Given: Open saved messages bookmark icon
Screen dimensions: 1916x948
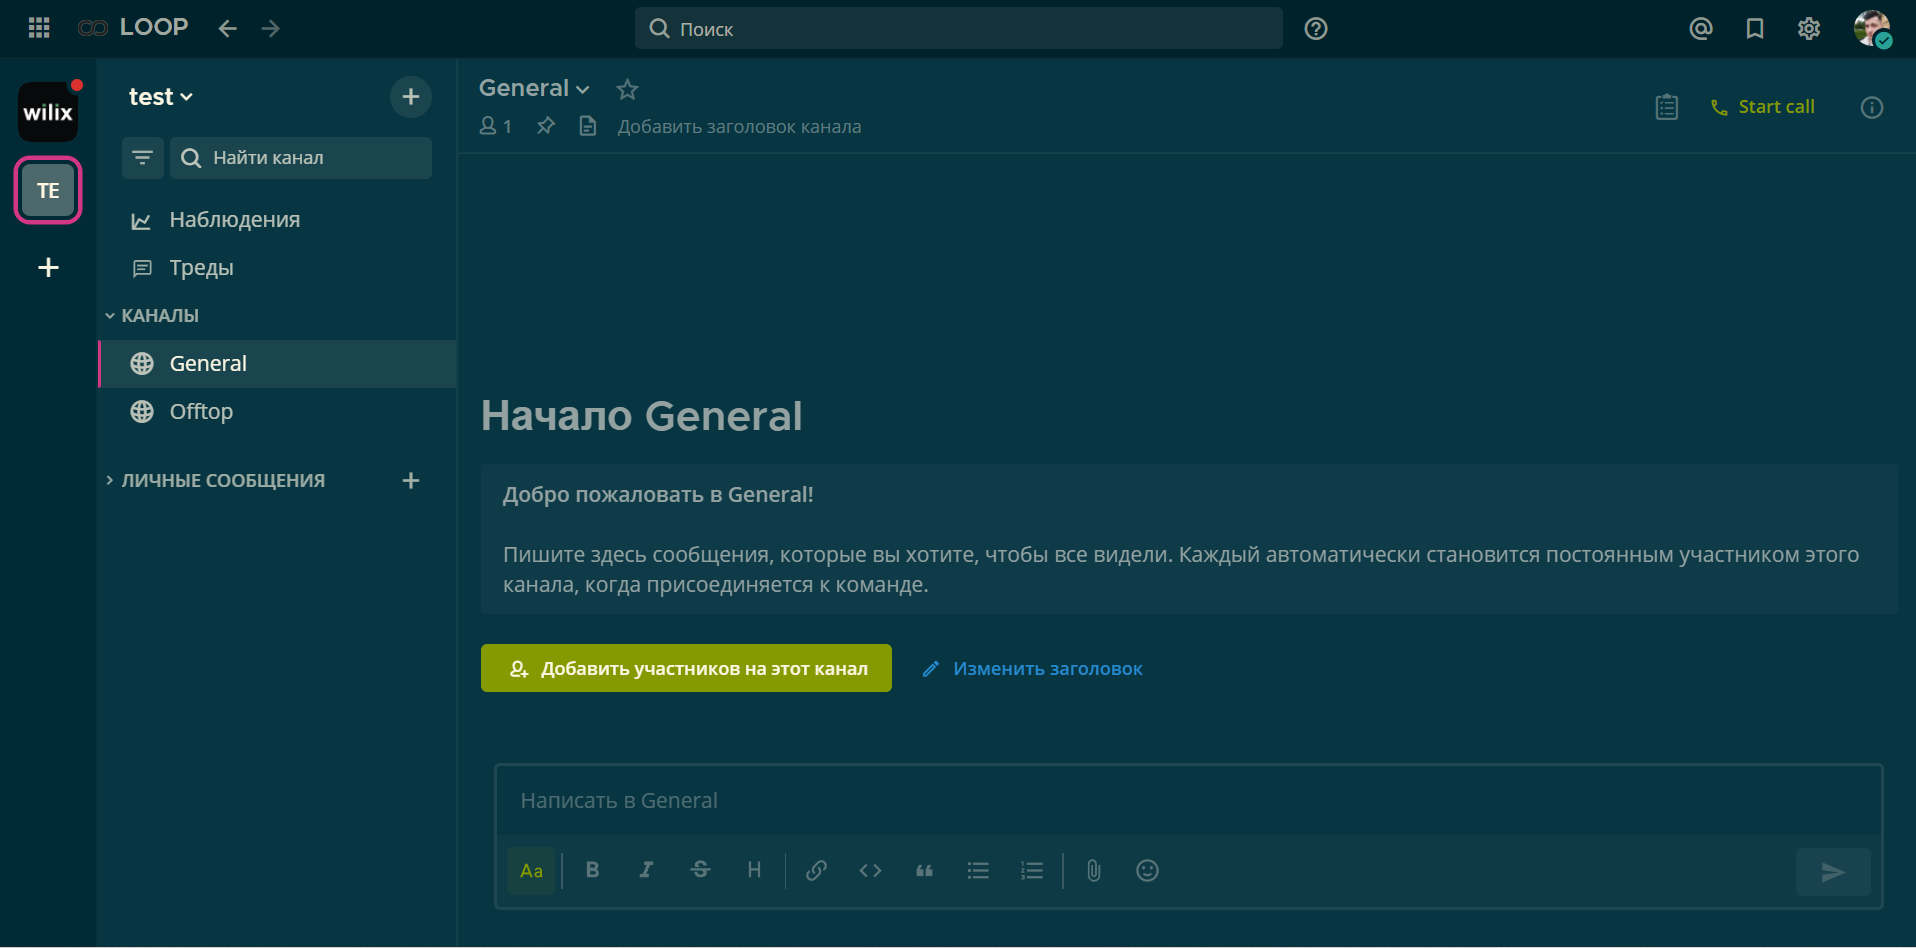Looking at the screenshot, I should [x=1754, y=28].
